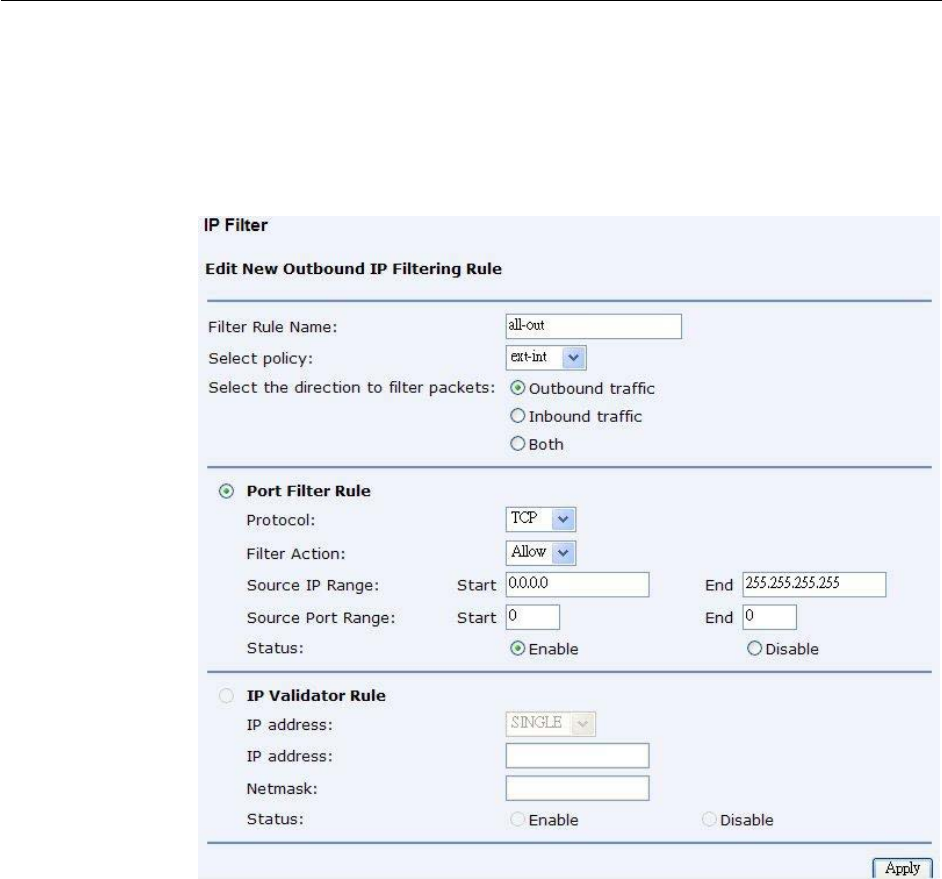Click the Source Port Range End field
942x879 pixels.
point(770,617)
